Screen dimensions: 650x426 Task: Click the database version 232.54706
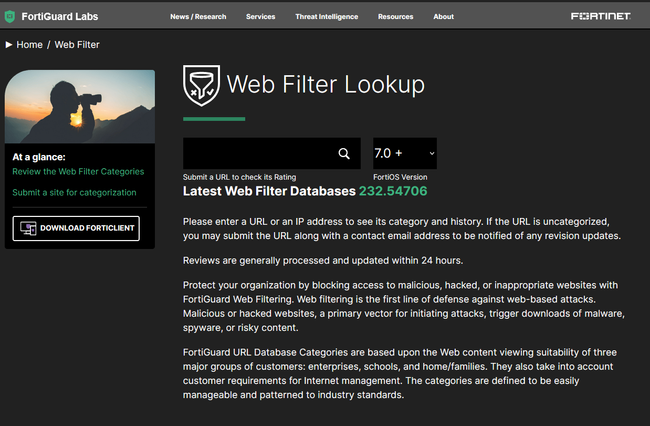click(x=393, y=191)
